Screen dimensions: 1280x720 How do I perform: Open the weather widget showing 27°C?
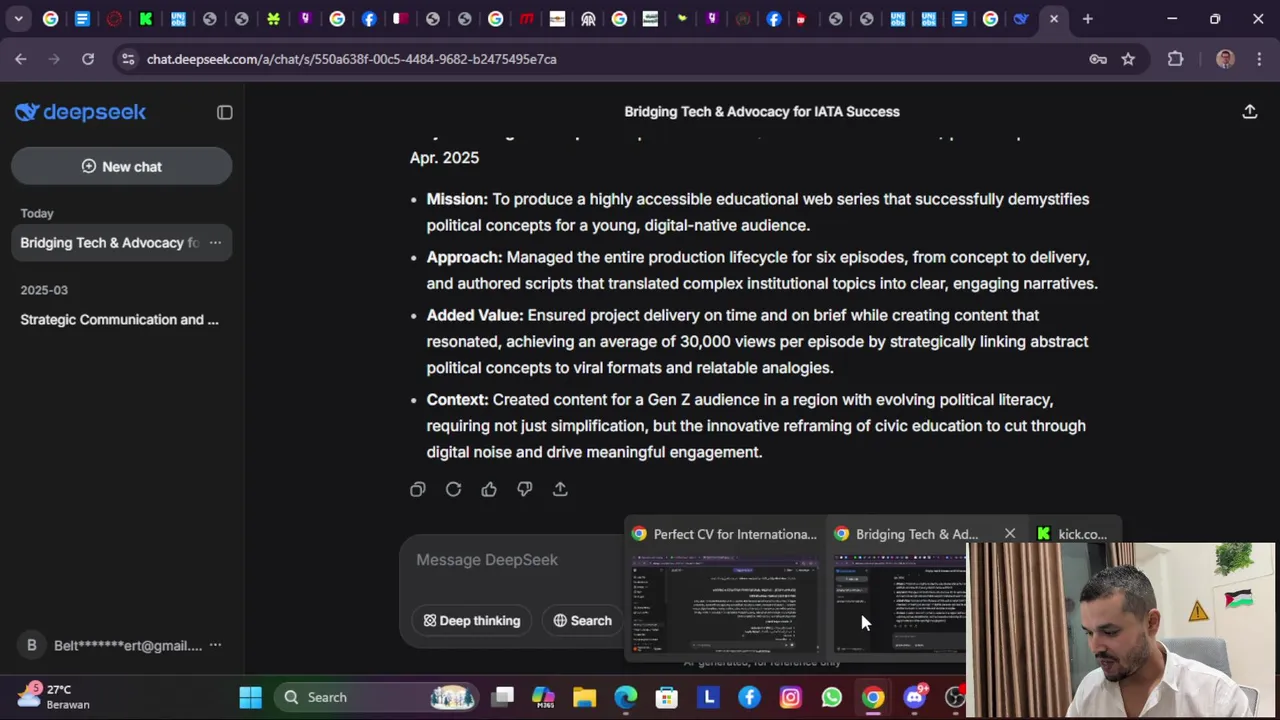point(53,697)
